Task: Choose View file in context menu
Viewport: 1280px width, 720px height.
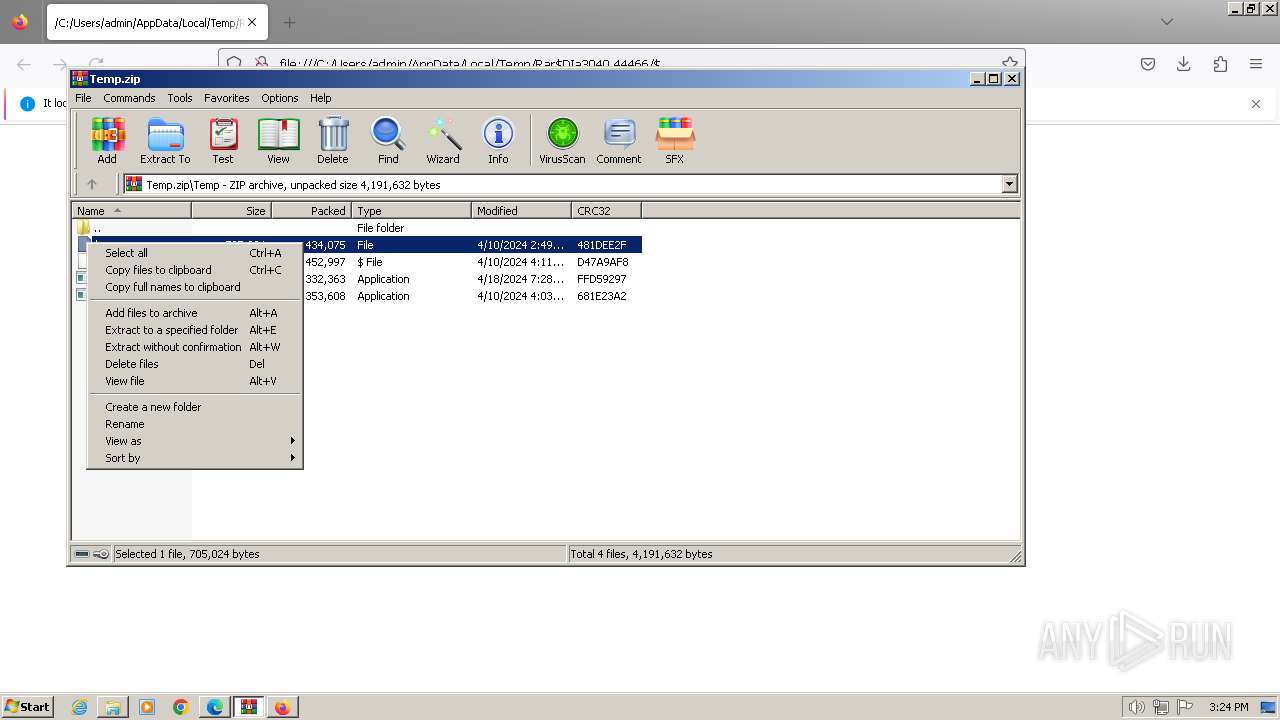Action: click(x=195, y=381)
